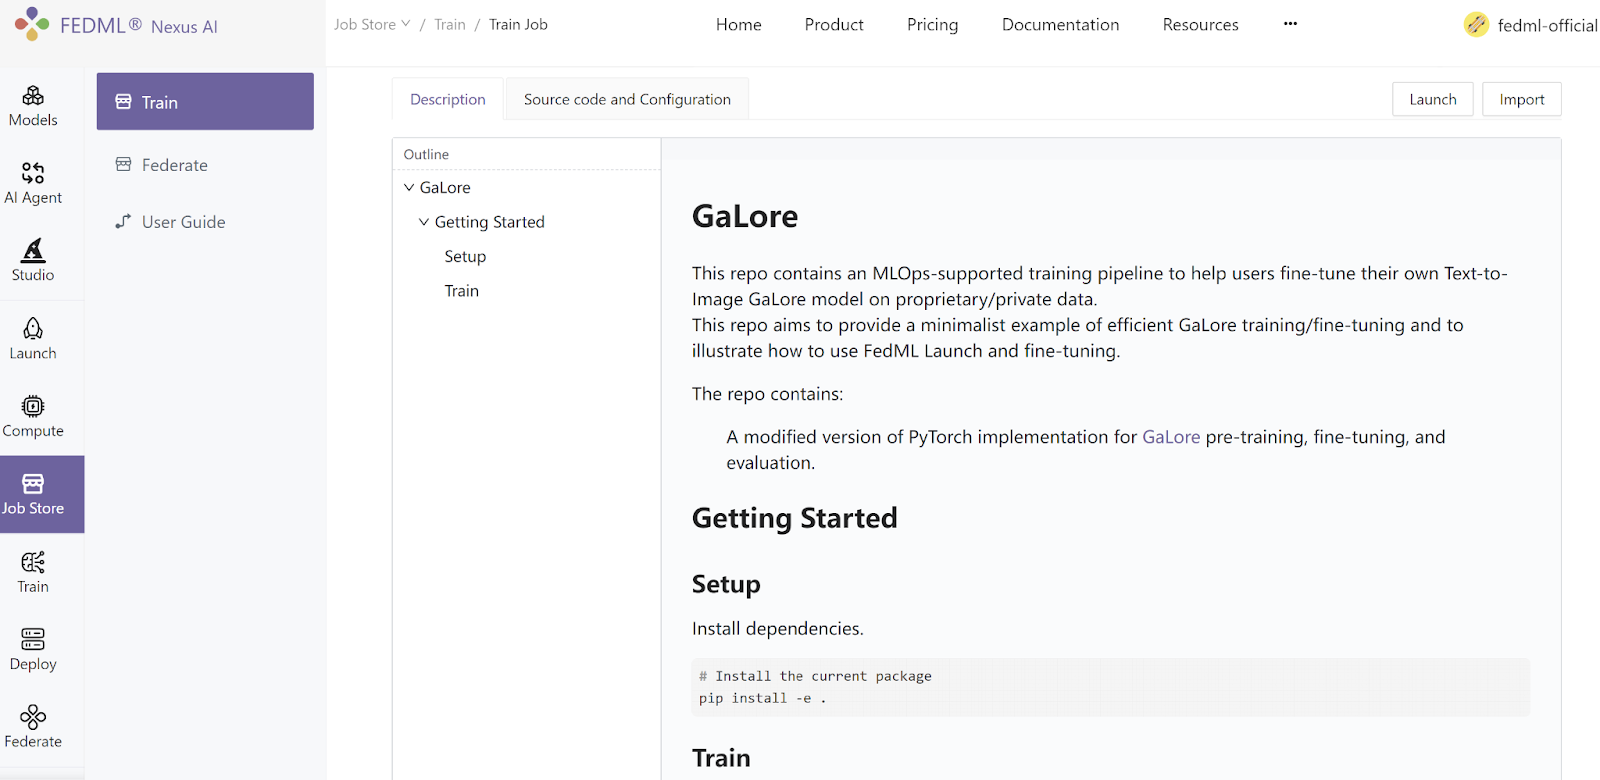Open the Documentation nav item
Image resolution: width=1600 pixels, height=780 pixels.
1061,25
